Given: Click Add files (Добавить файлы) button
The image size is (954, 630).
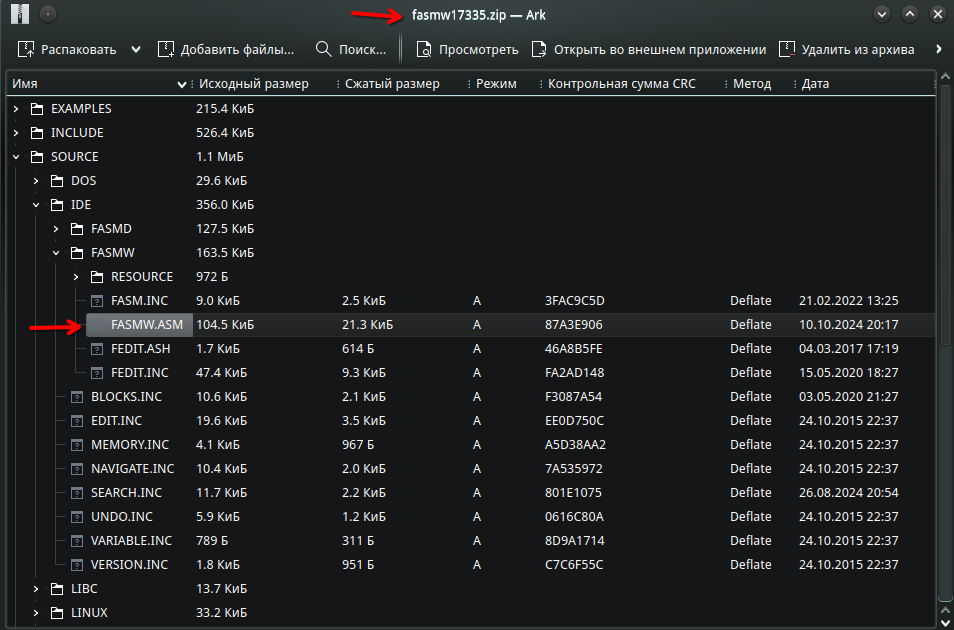Looking at the screenshot, I should (x=226, y=49).
